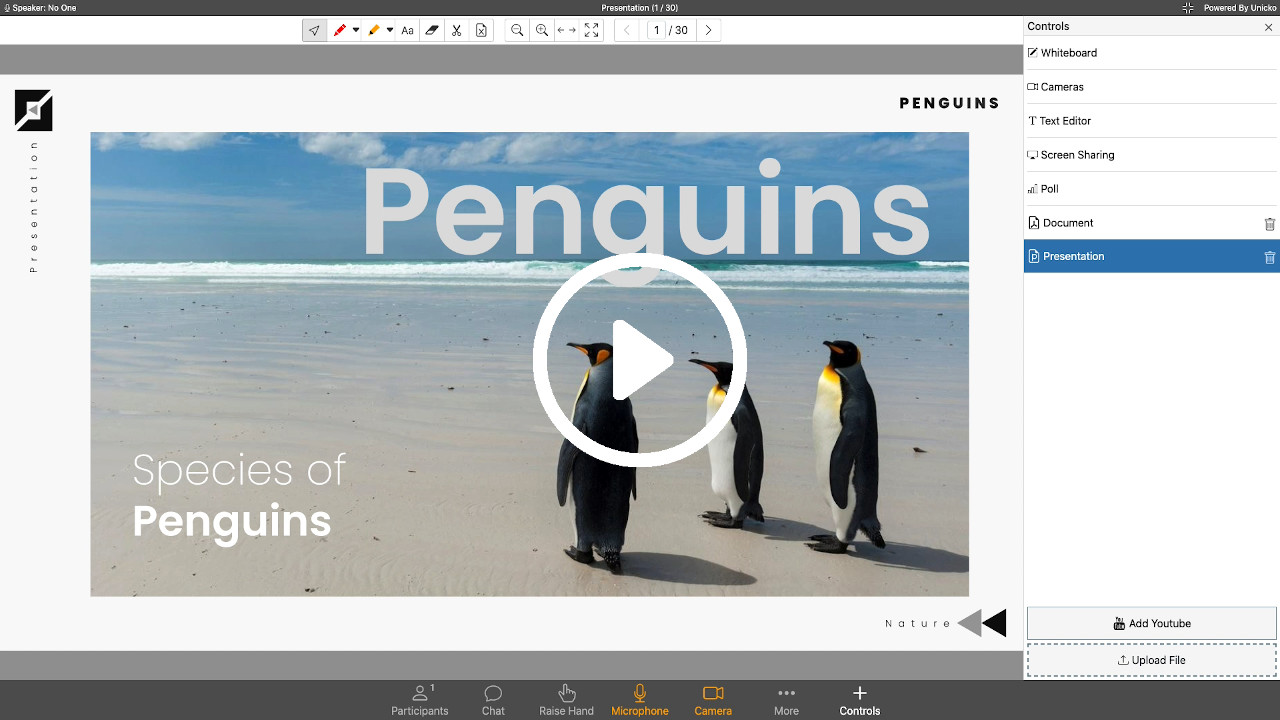The width and height of the screenshot is (1280, 720).
Task: Click the slide page number field
Action: (x=657, y=30)
